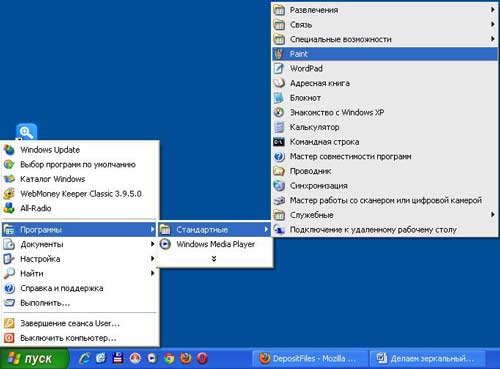Click the Настройка icon

9,259
